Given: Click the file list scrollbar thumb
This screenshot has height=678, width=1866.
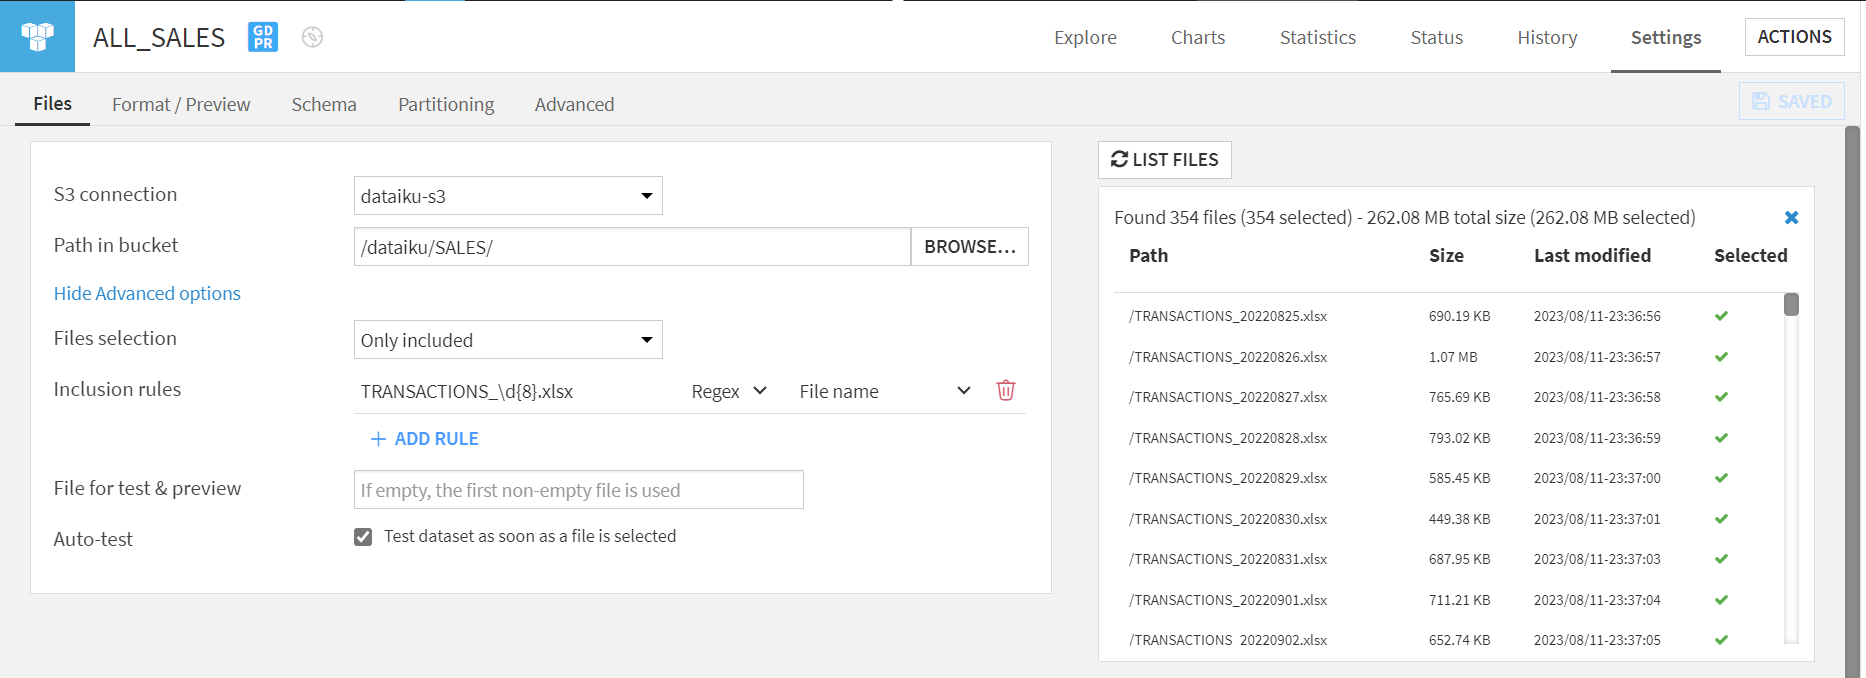Looking at the screenshot, I should tap(1791, 304).
